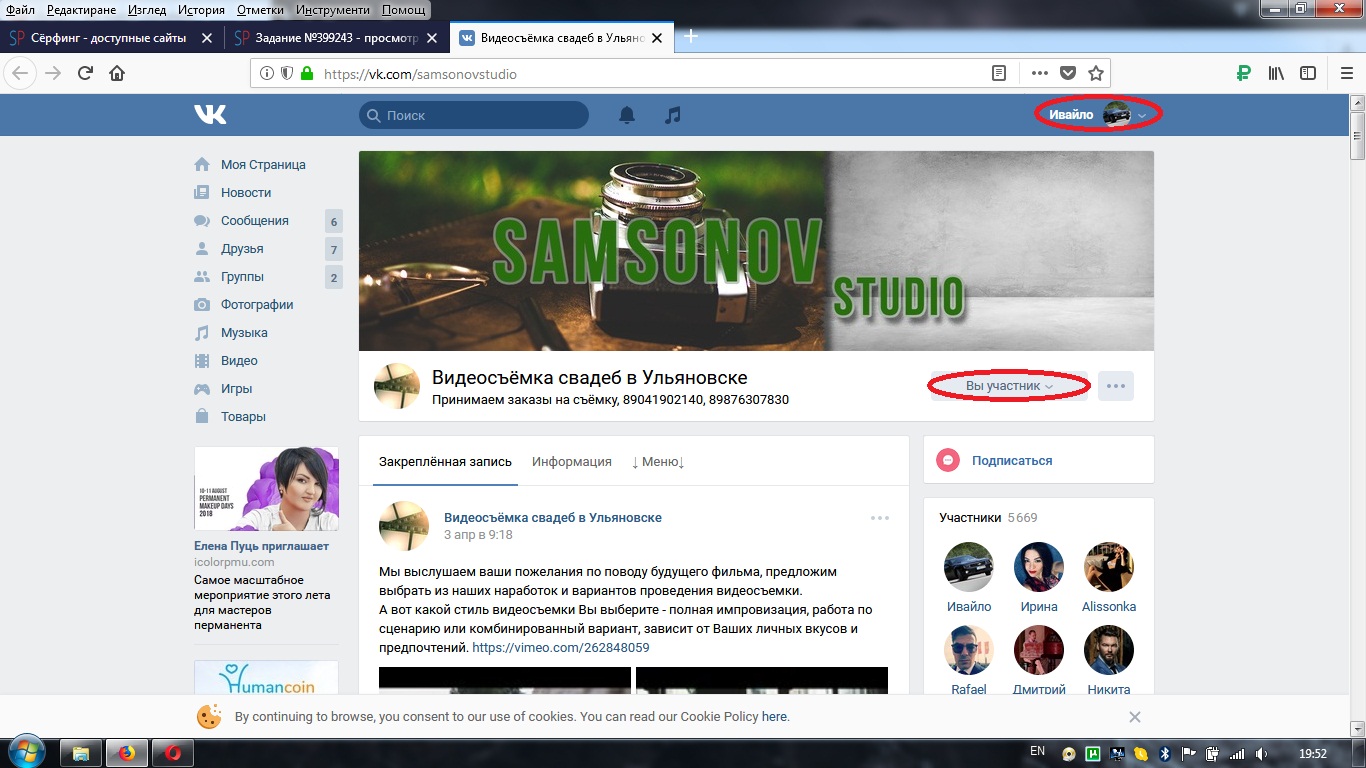The width and height of the screenshot is (1366, 768).
Task: Reload the current page
Action: click(x=86, y=73)
